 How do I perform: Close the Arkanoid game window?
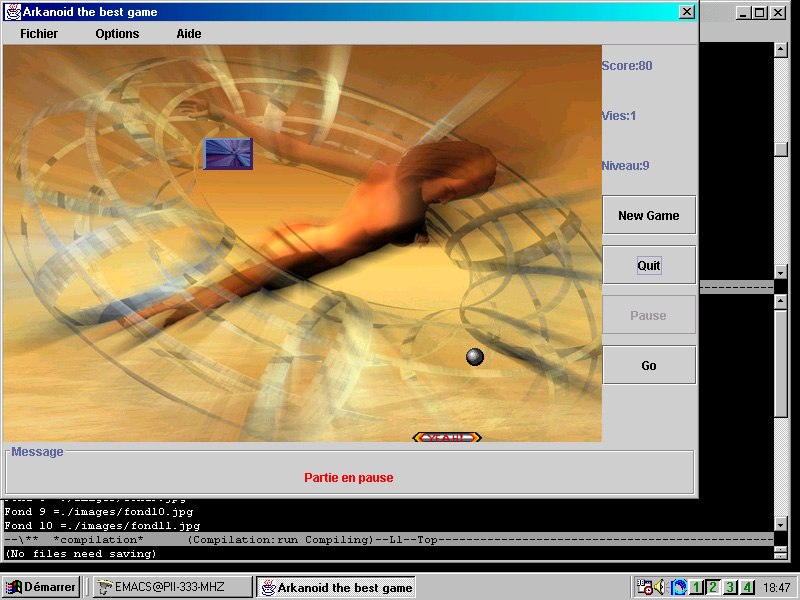[686, 12]
